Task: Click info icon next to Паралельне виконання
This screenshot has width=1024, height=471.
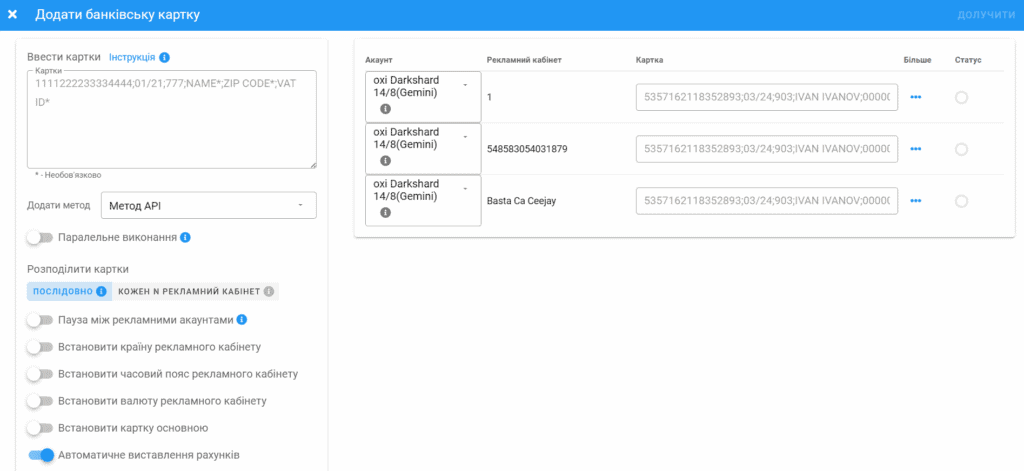Action: [x=185, y=238]
